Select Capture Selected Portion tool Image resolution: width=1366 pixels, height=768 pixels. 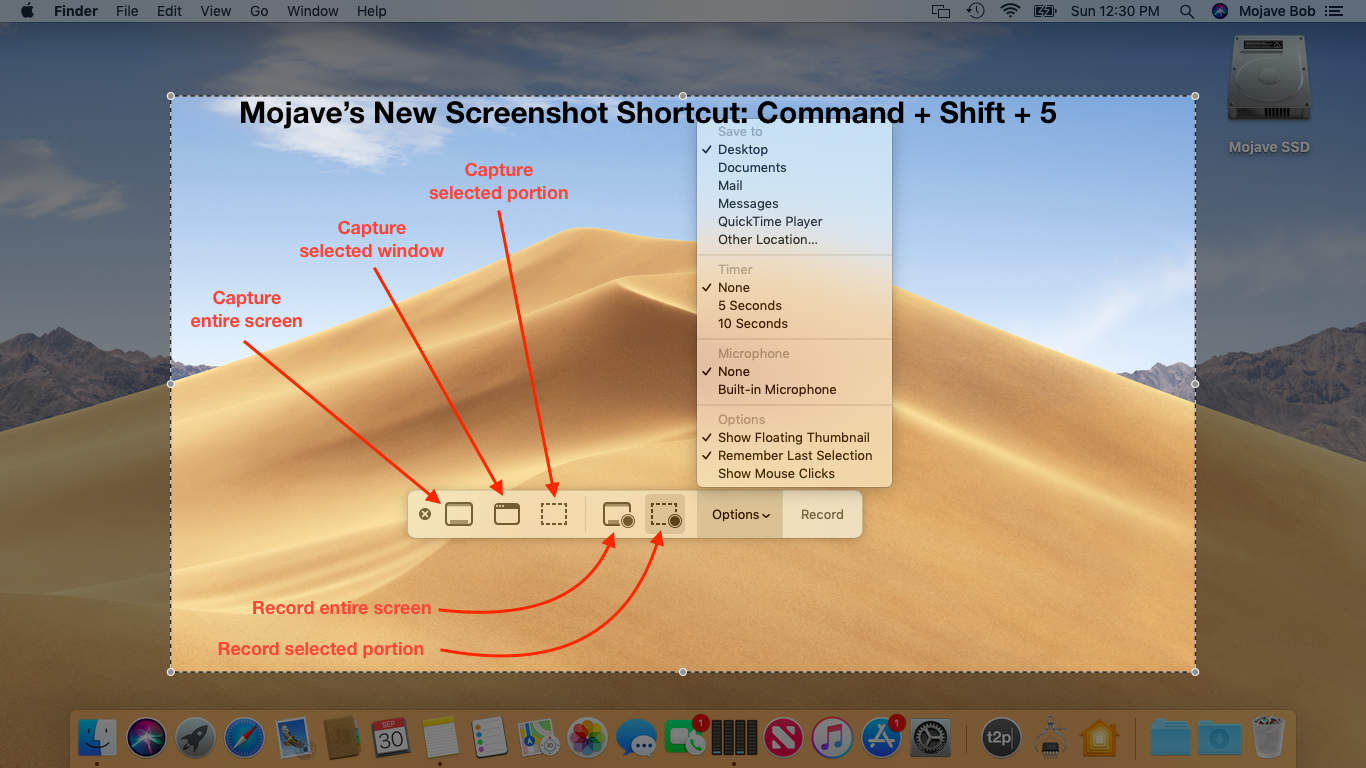[x=554, y=514]
